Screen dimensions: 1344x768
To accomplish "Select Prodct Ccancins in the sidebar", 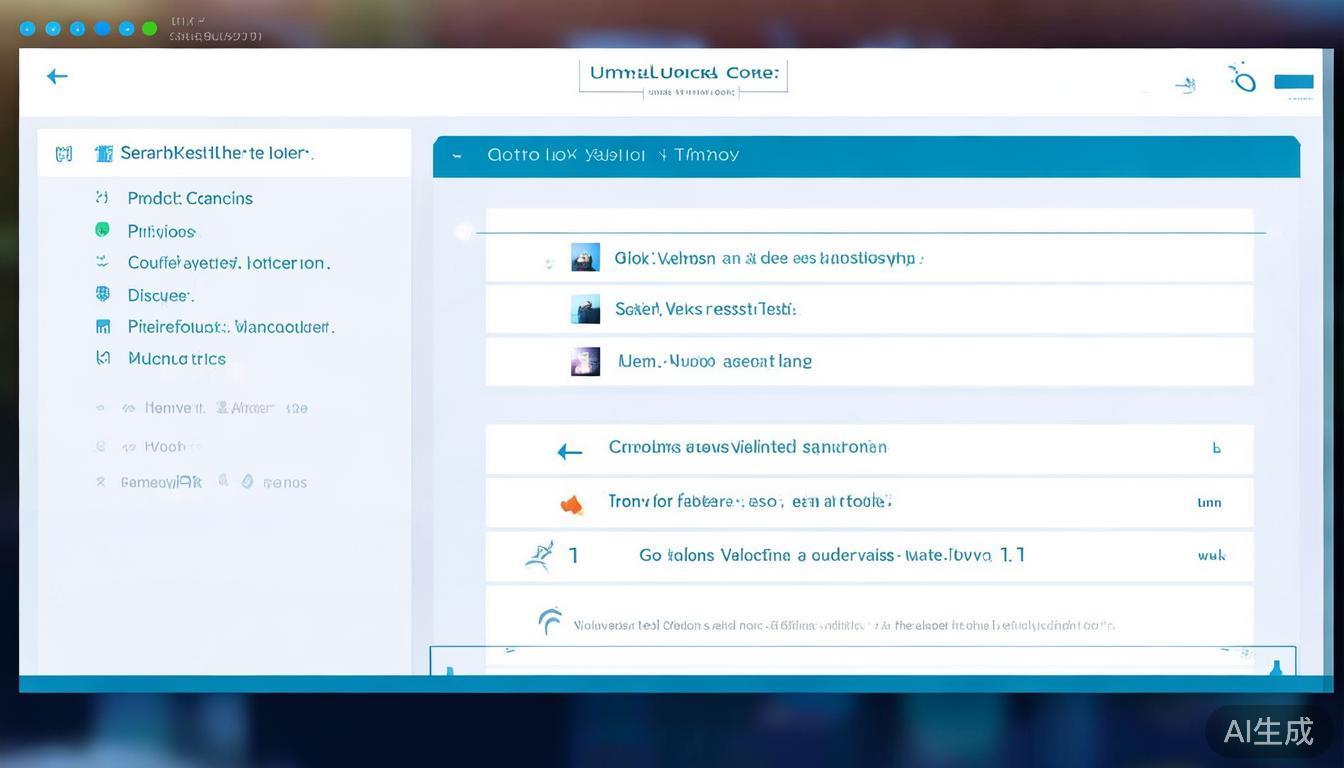I will [x=190, y=198].
